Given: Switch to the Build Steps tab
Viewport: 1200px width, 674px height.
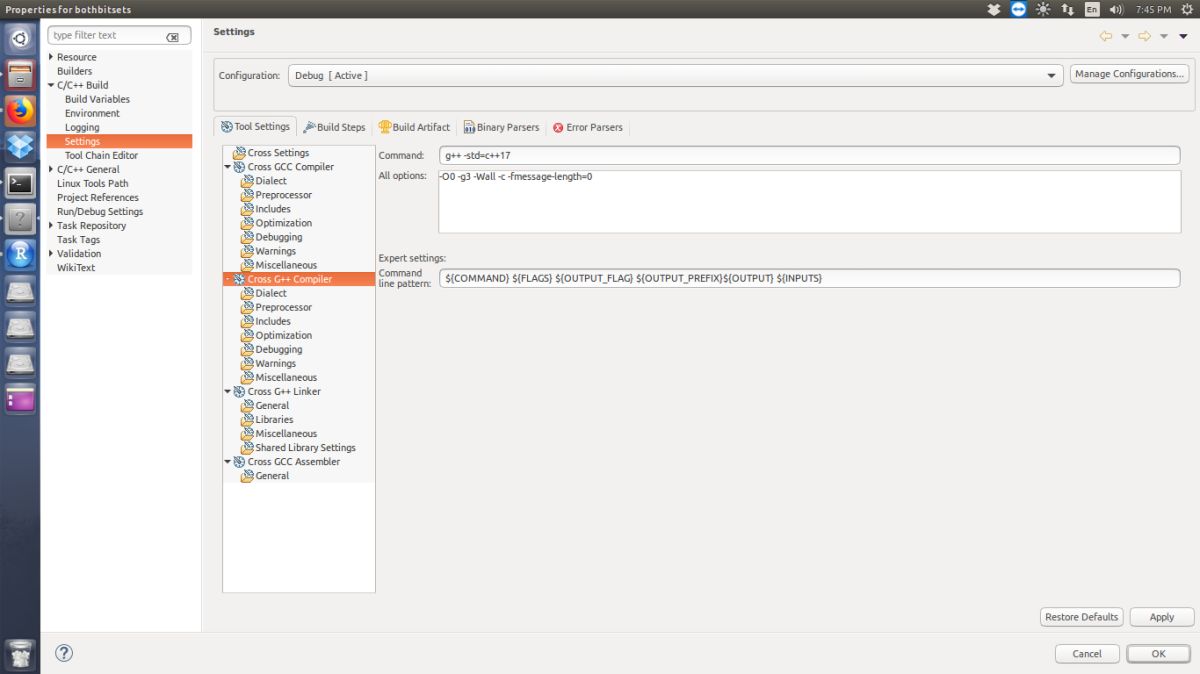Looking at the screenshot, I should (334, 127).
